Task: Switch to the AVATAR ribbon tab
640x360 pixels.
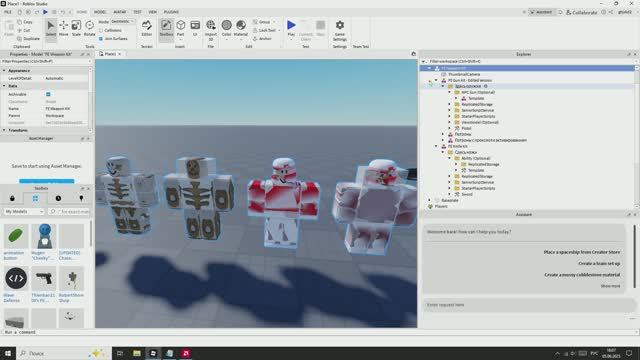Action: click(x=120, y=12)
